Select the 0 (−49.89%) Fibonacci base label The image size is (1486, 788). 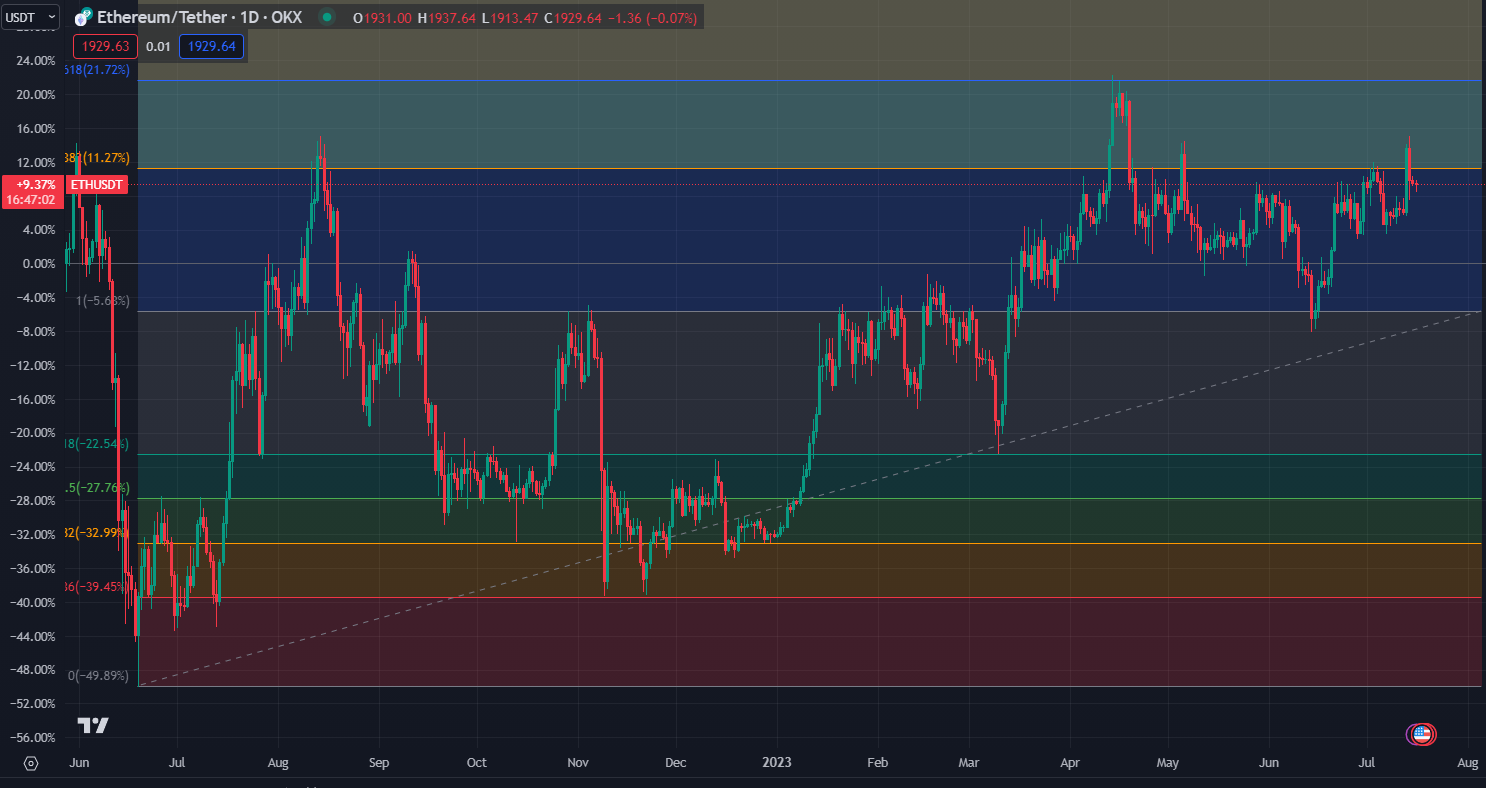[x=100, y=676]
